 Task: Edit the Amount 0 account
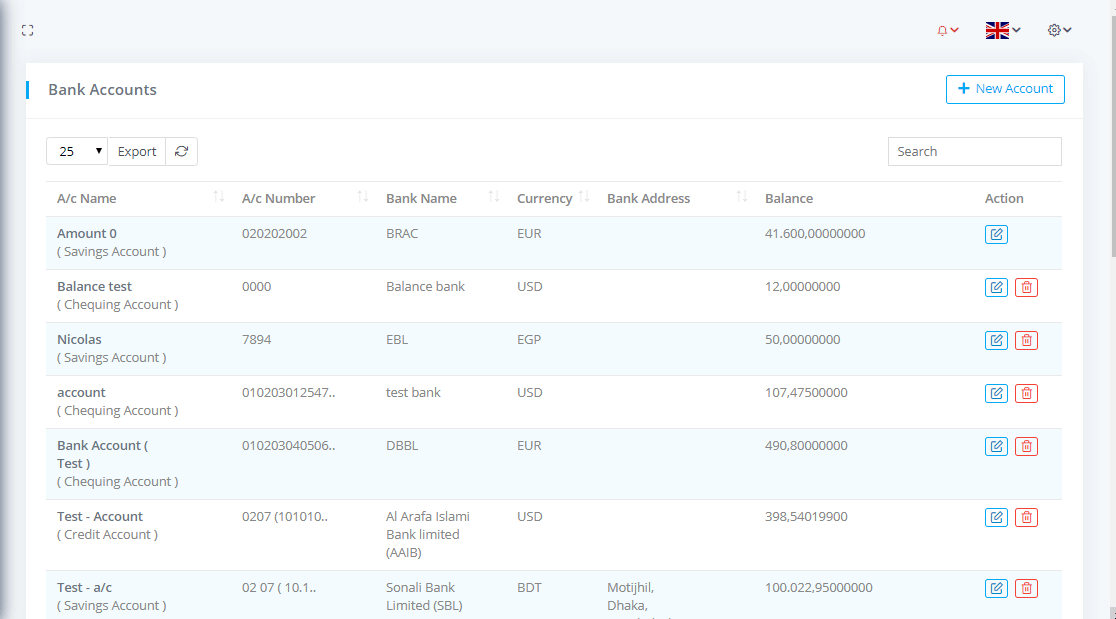click(x=996, y=235)
